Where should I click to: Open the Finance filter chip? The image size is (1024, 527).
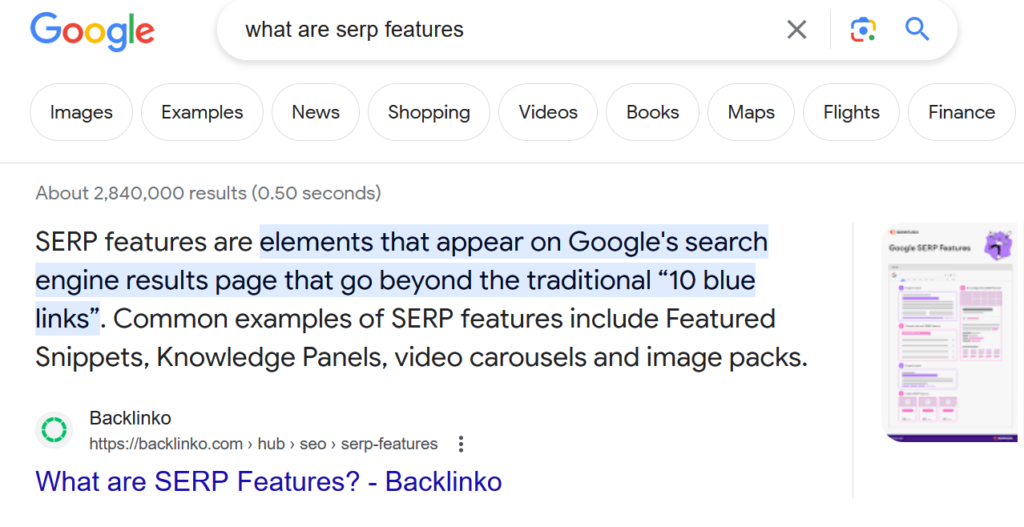pos(961,112)
